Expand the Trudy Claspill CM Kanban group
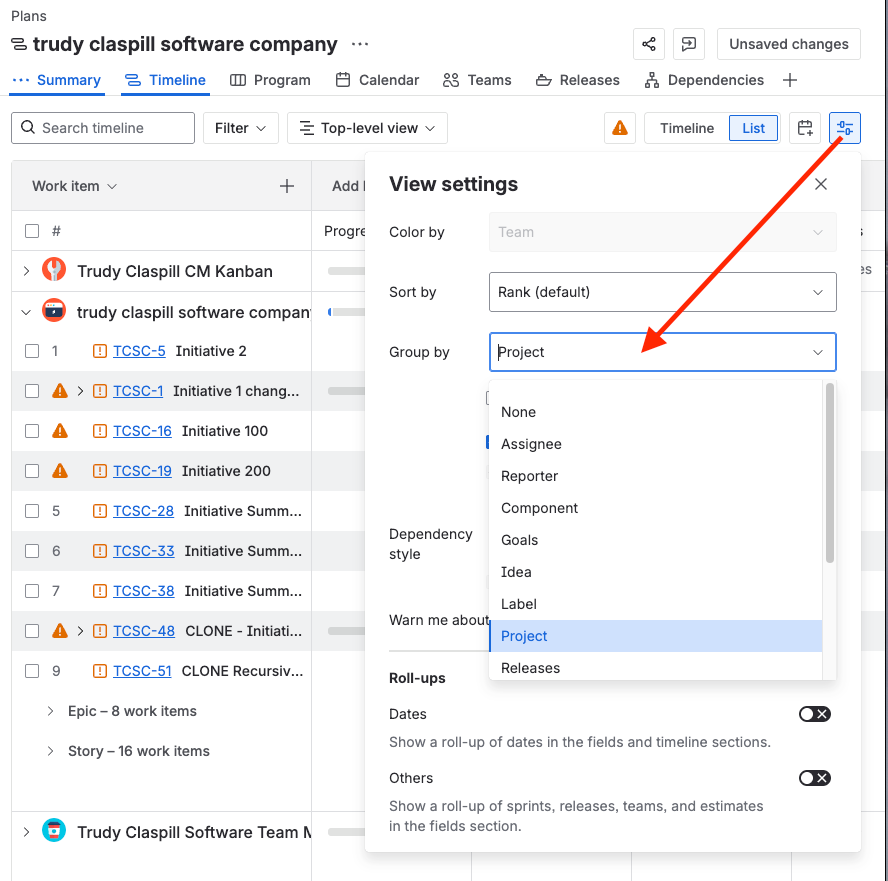Viewport: 888px width, 881px height. tap(26, 271)
